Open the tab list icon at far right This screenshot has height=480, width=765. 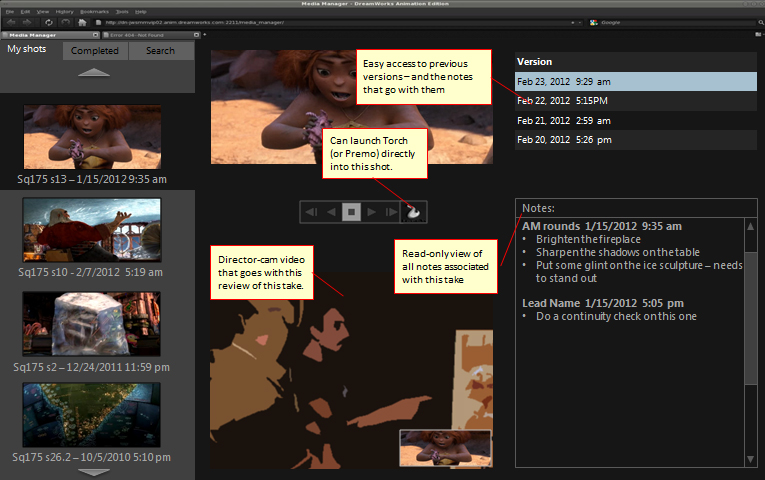(x=758, y=35)
